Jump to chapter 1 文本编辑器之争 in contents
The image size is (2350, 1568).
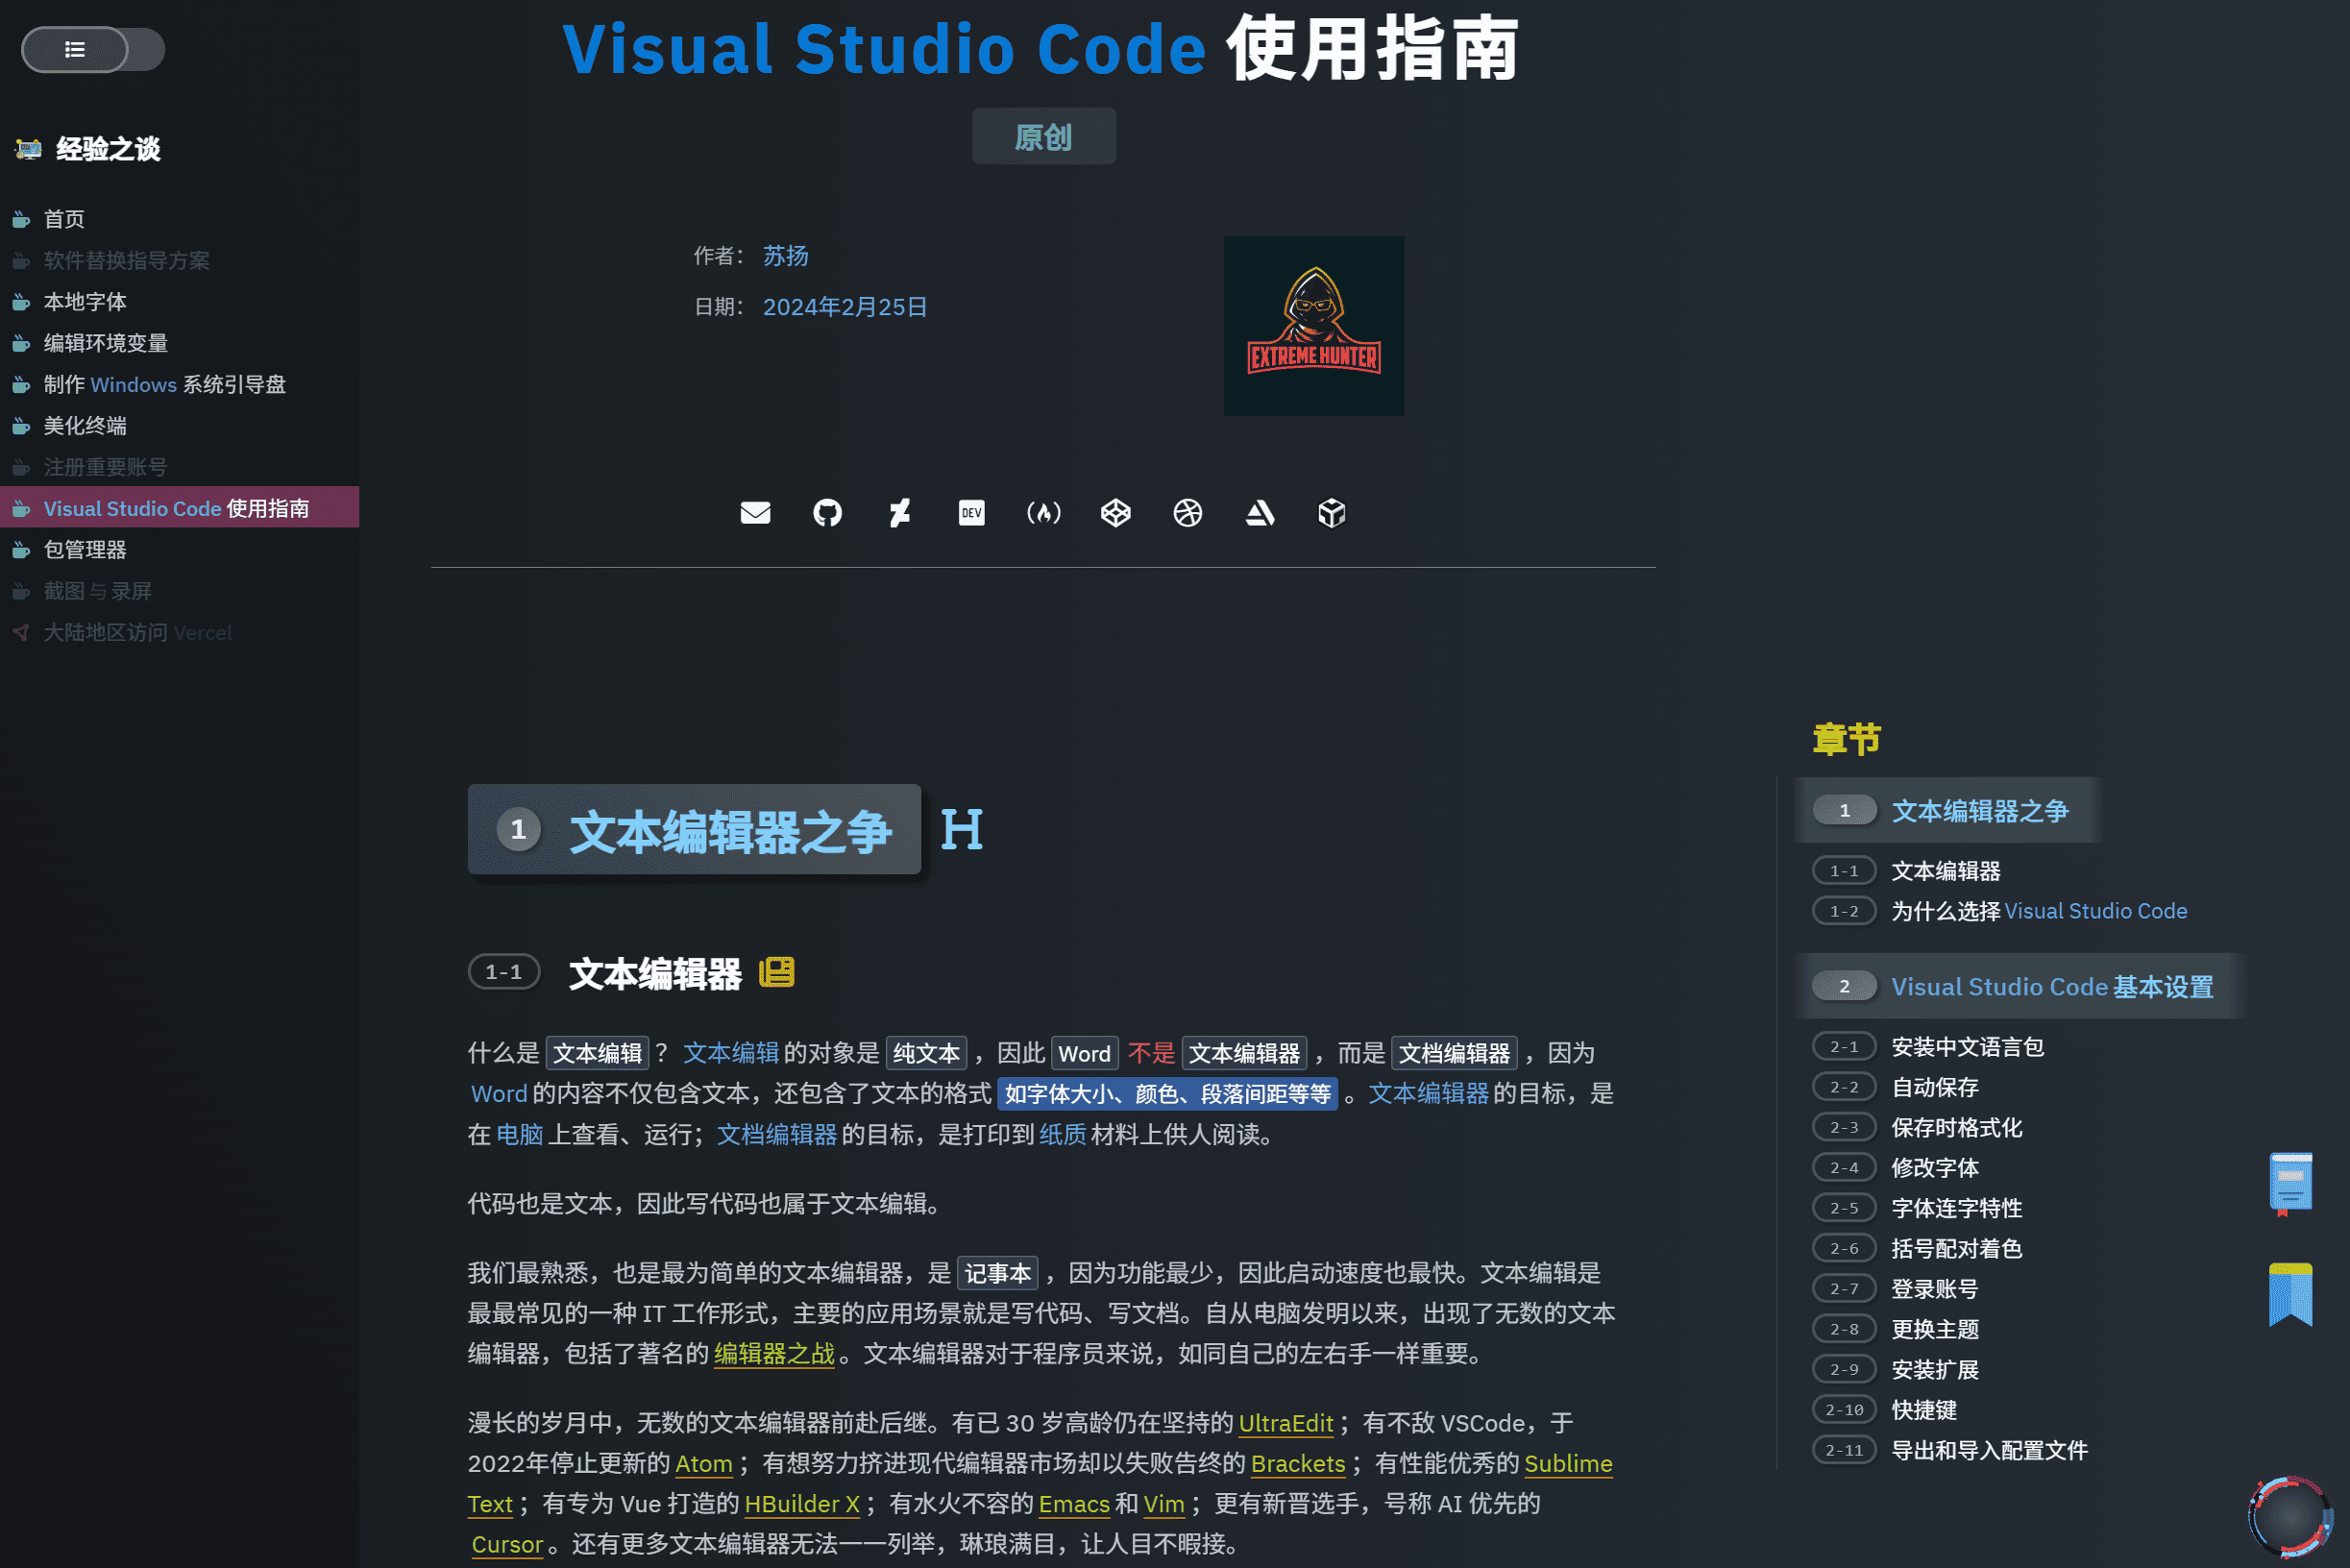(x=1948, y=810)
